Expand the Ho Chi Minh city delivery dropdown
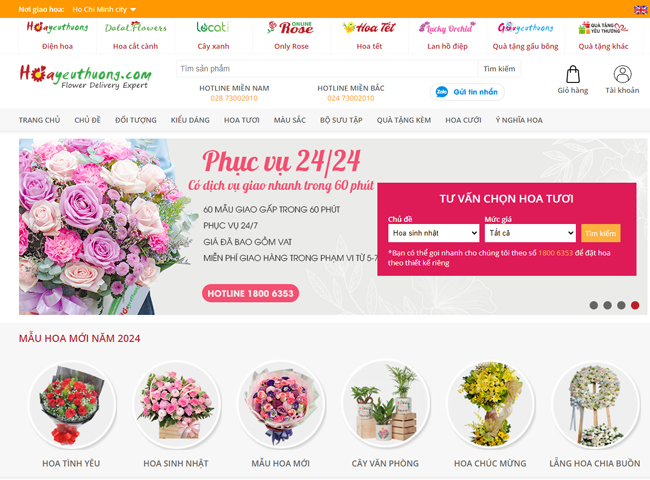650x480 pixels. [104, 9]
